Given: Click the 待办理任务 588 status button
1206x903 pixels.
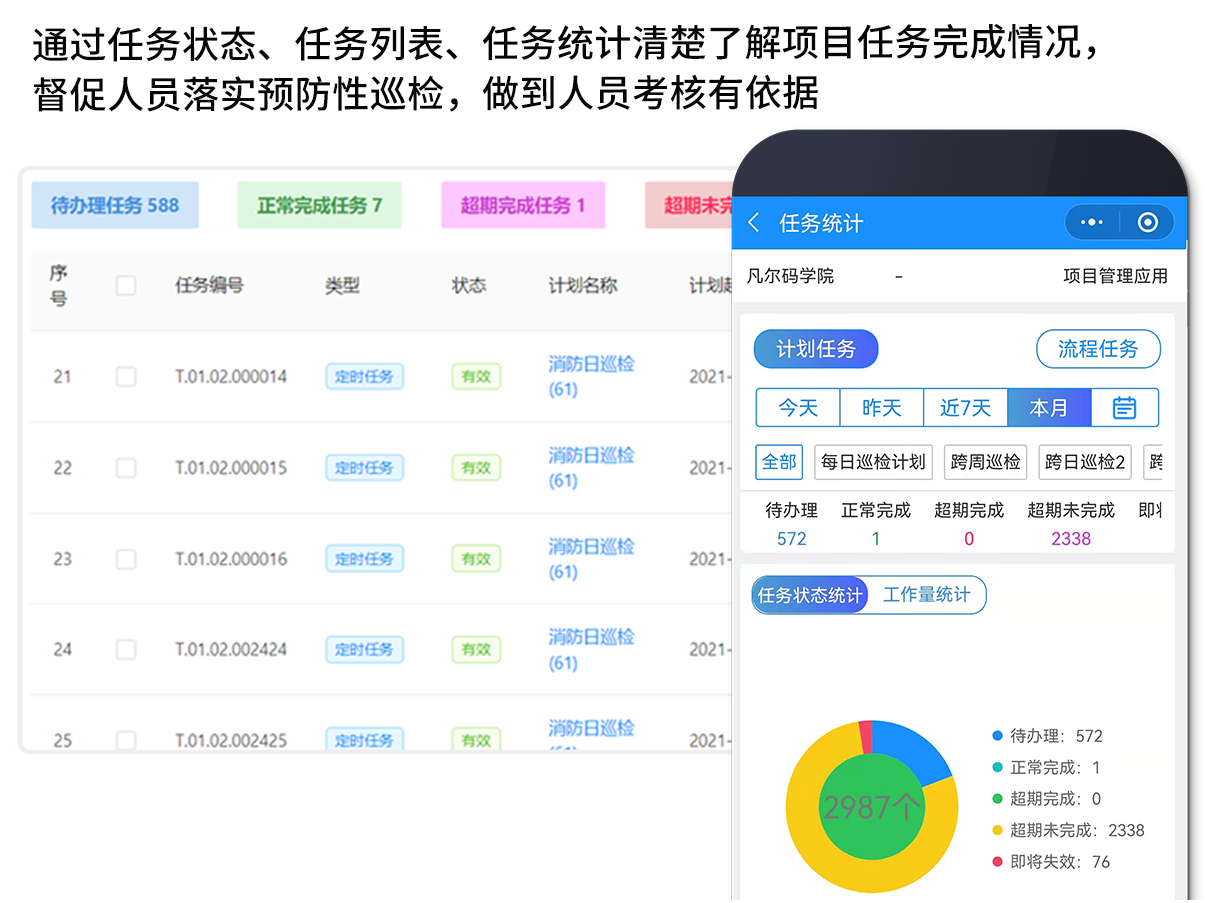Looking at the screenshot, I should pos(115,204).
